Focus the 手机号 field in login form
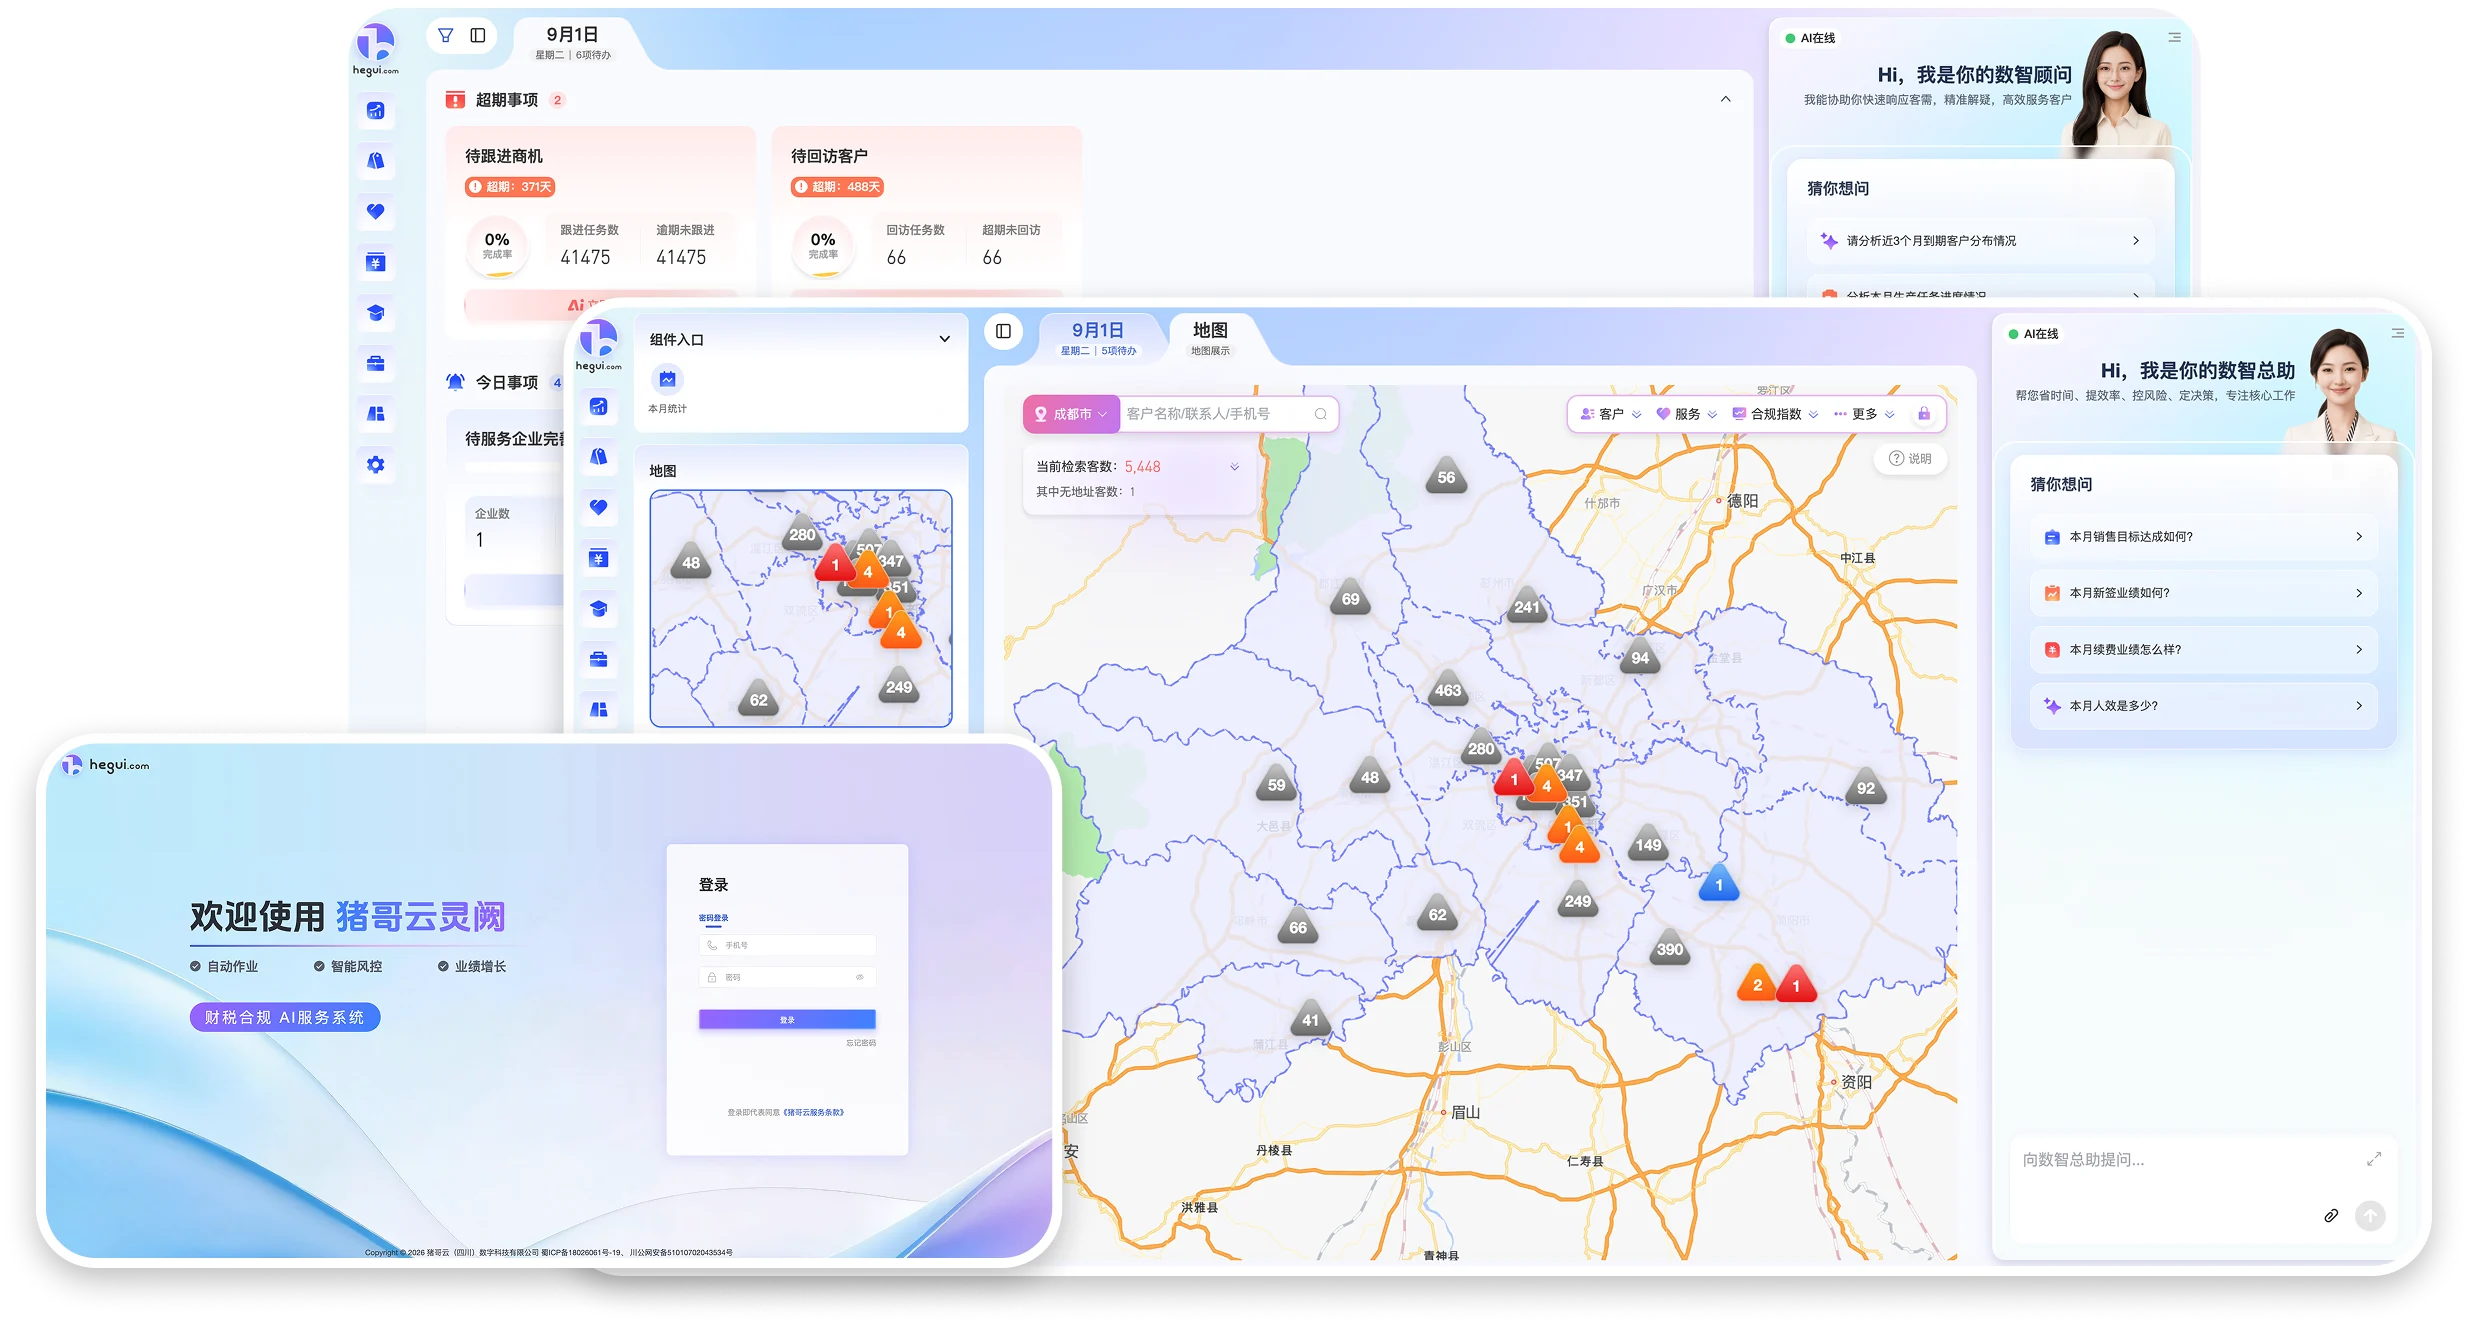 pyautogui.click(x=787, y=945)
